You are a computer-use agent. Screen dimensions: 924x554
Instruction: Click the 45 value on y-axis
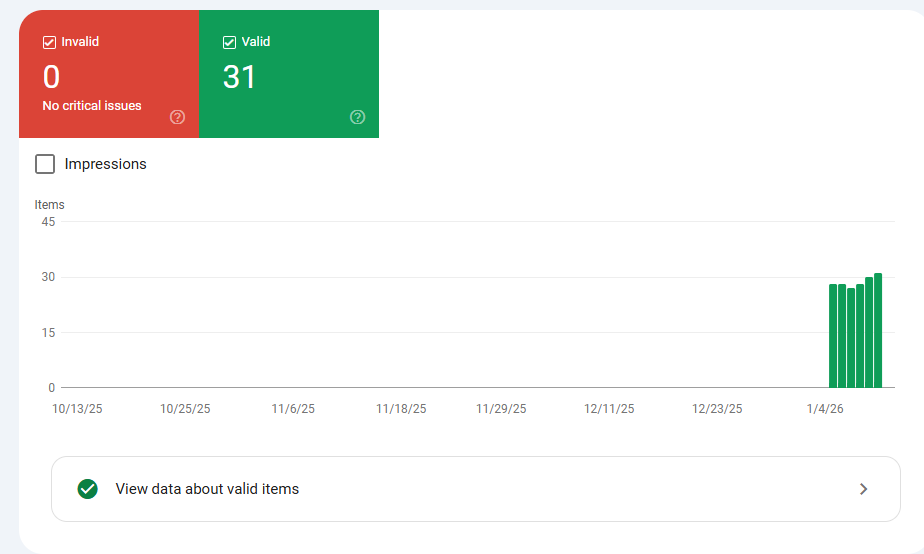tap(48, 222)
